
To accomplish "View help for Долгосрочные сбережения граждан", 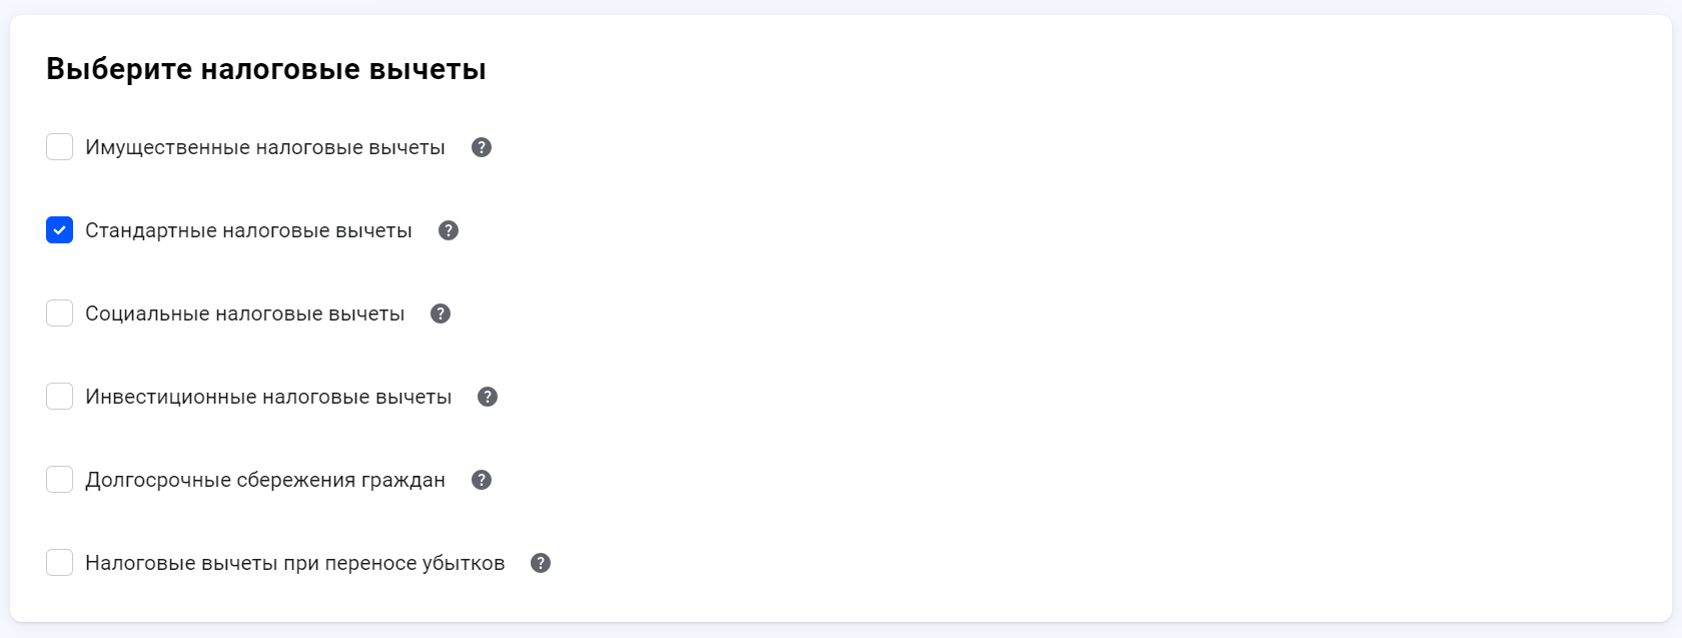I will click(x=481, y=479).
